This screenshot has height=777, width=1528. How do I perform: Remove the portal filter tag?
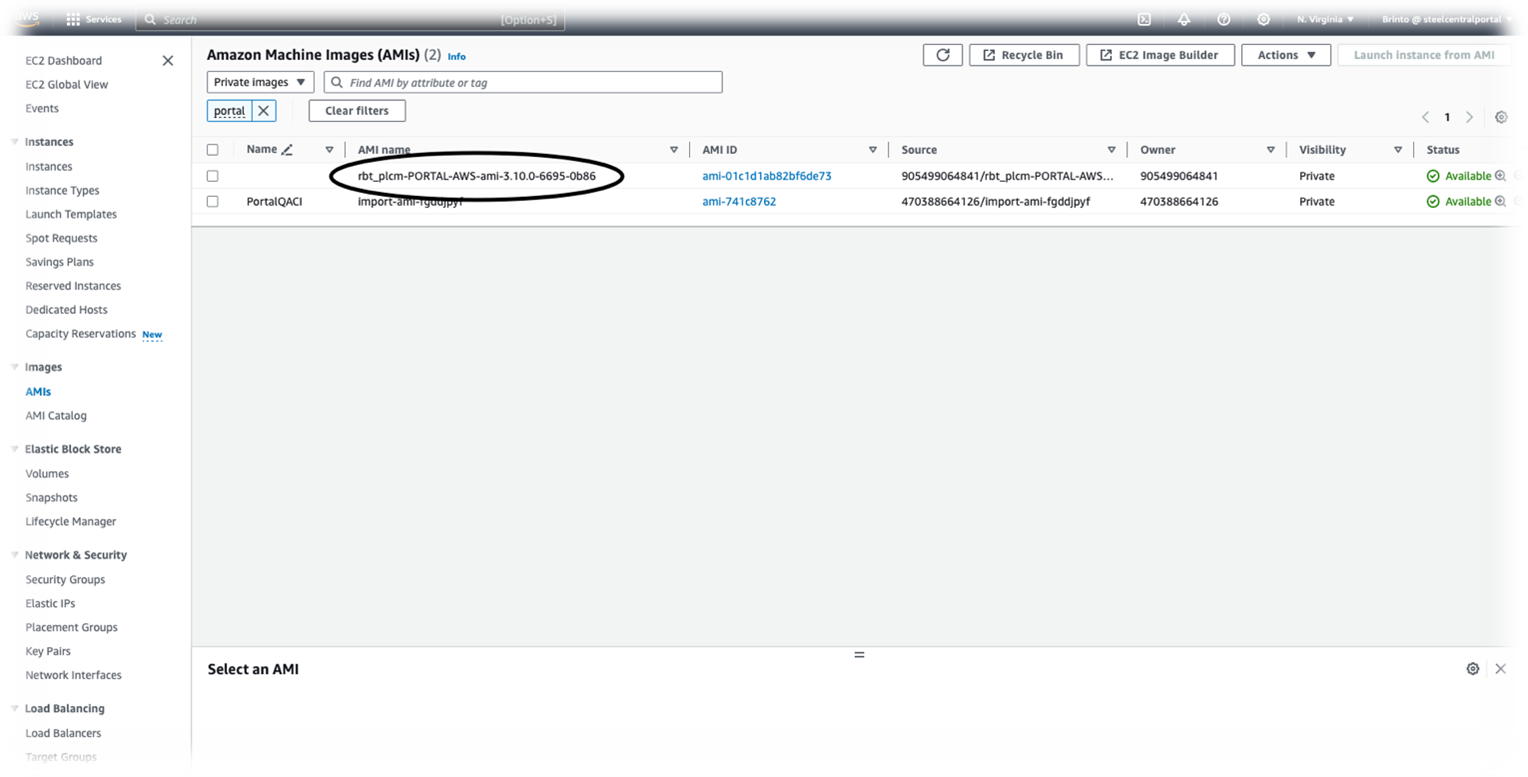point(263,111)
